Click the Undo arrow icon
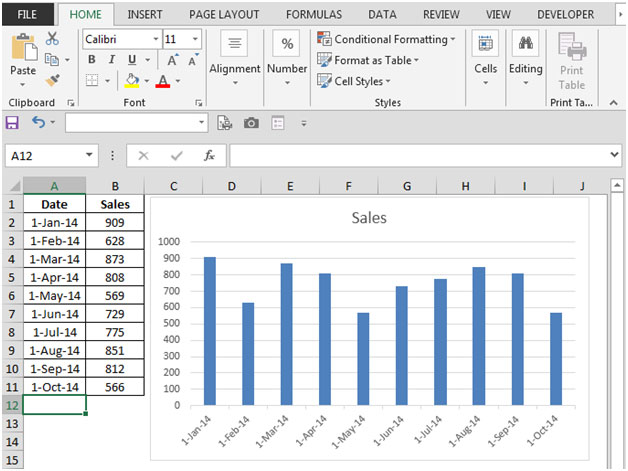 click(38, 122)
